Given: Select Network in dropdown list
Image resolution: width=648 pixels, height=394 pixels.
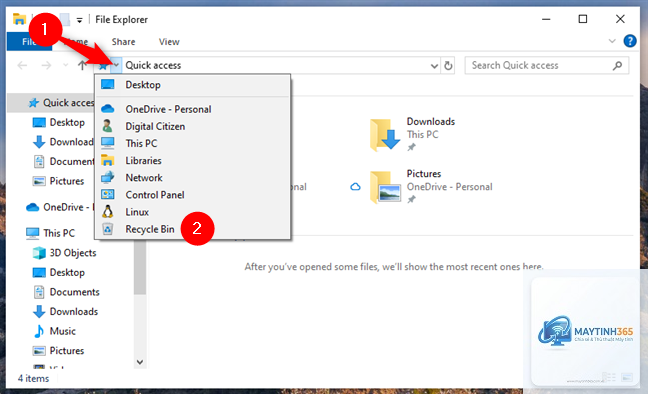Looking at the screenshot, I should coord(193,178).
